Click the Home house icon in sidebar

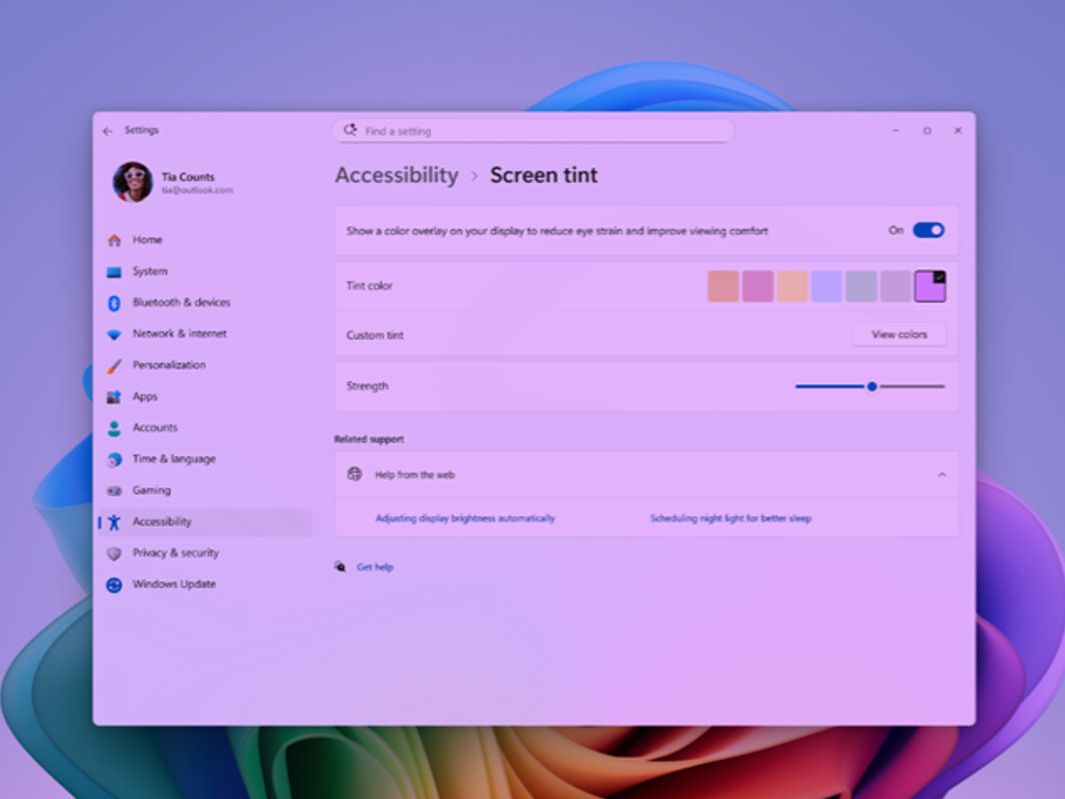pos(114,240)
